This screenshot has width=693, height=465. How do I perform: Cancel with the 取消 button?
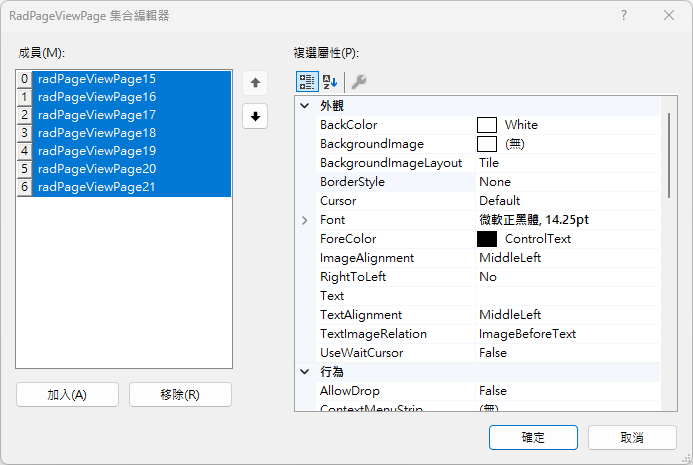click(632, 438)
